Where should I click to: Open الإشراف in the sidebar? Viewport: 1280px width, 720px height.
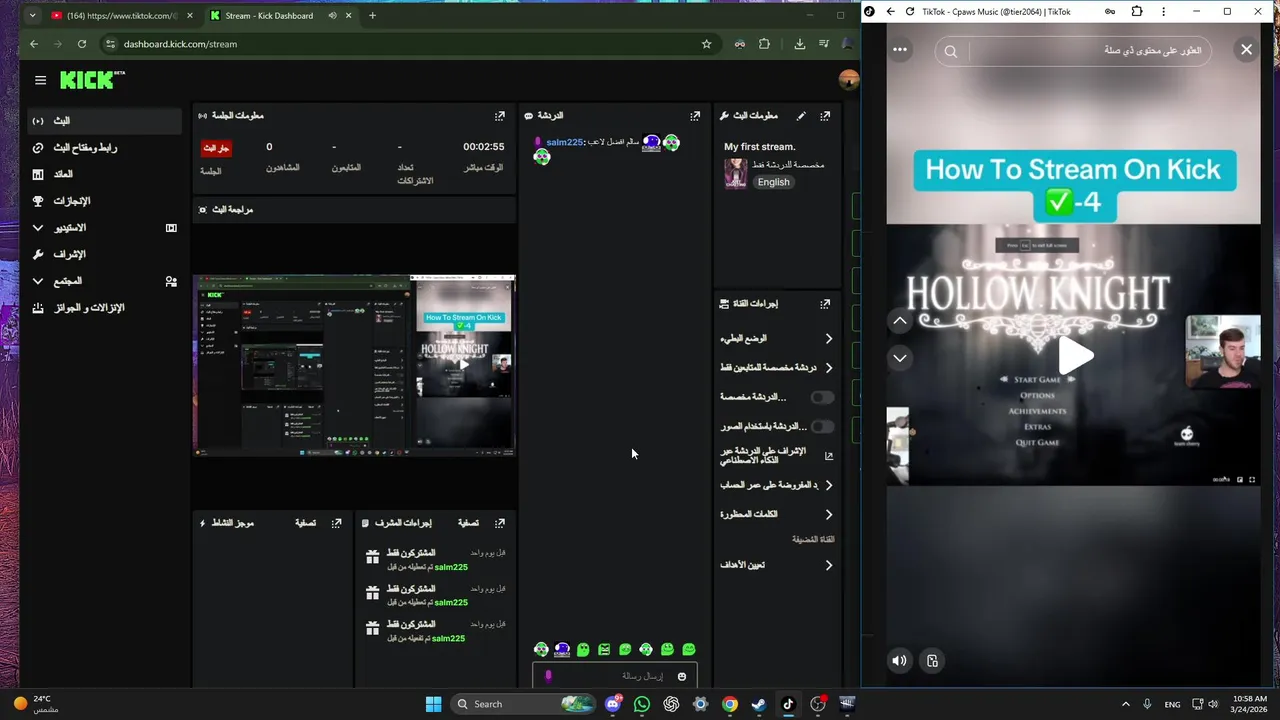pos(105,254)
